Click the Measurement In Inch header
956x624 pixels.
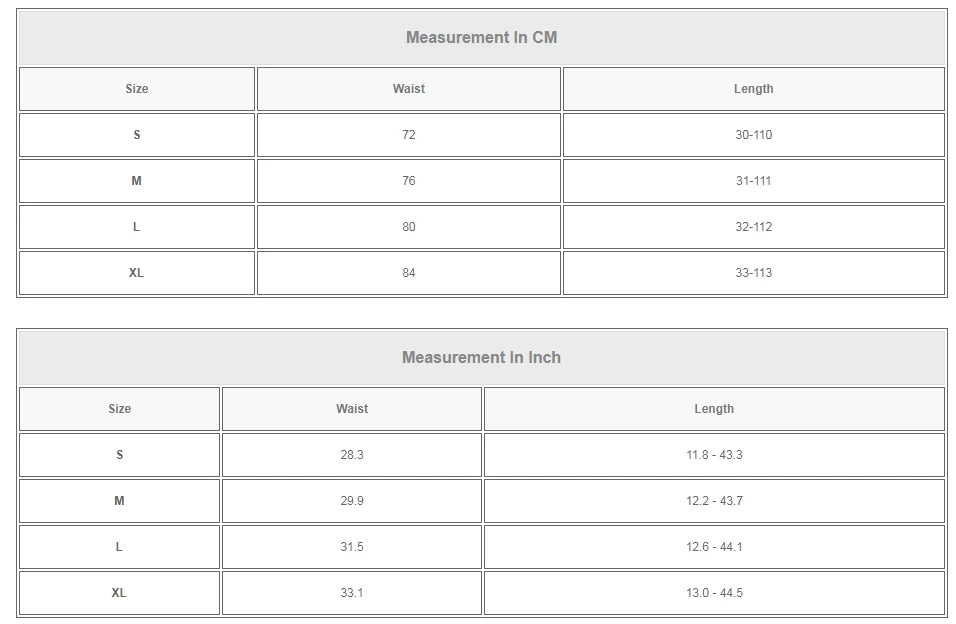tap(481, 358)
